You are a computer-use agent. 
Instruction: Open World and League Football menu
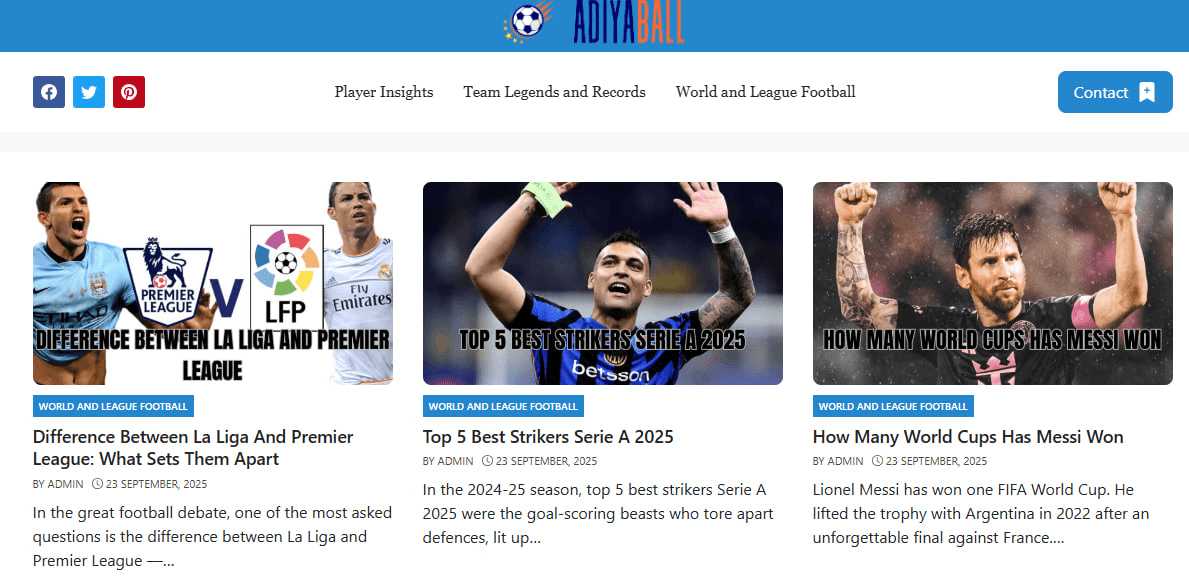pos(765,92)
